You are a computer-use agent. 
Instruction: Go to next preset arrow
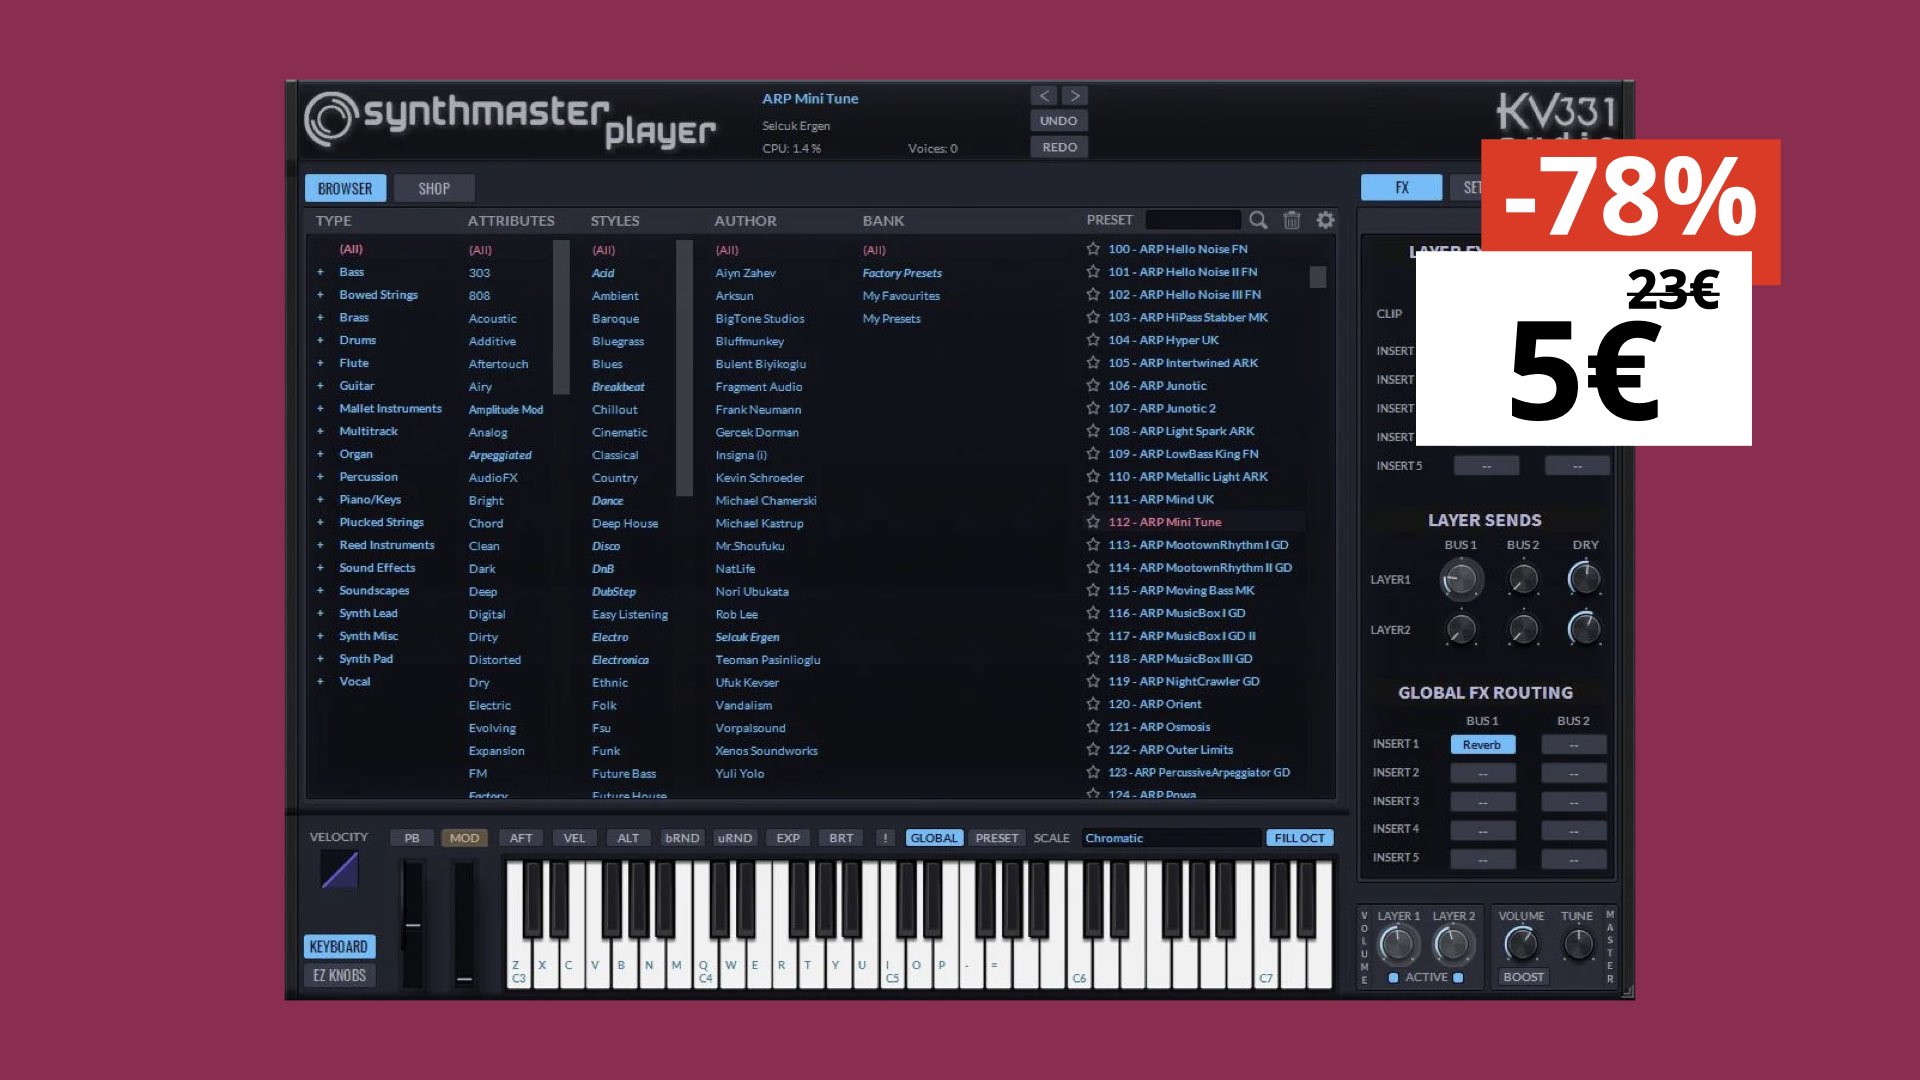(1075, 96)
